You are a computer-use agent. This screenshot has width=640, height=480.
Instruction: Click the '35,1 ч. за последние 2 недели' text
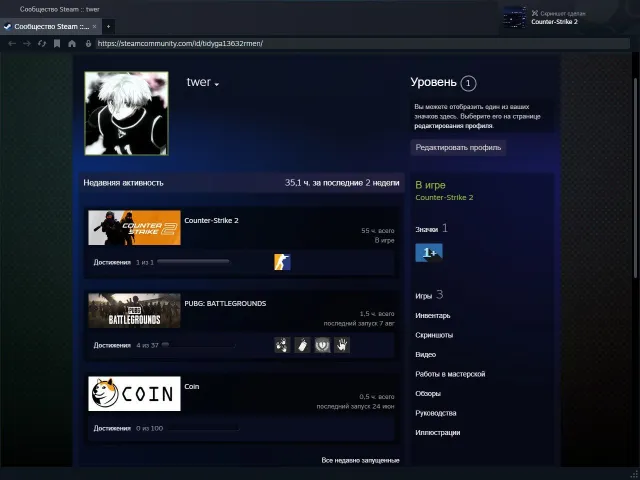(342, 183)
